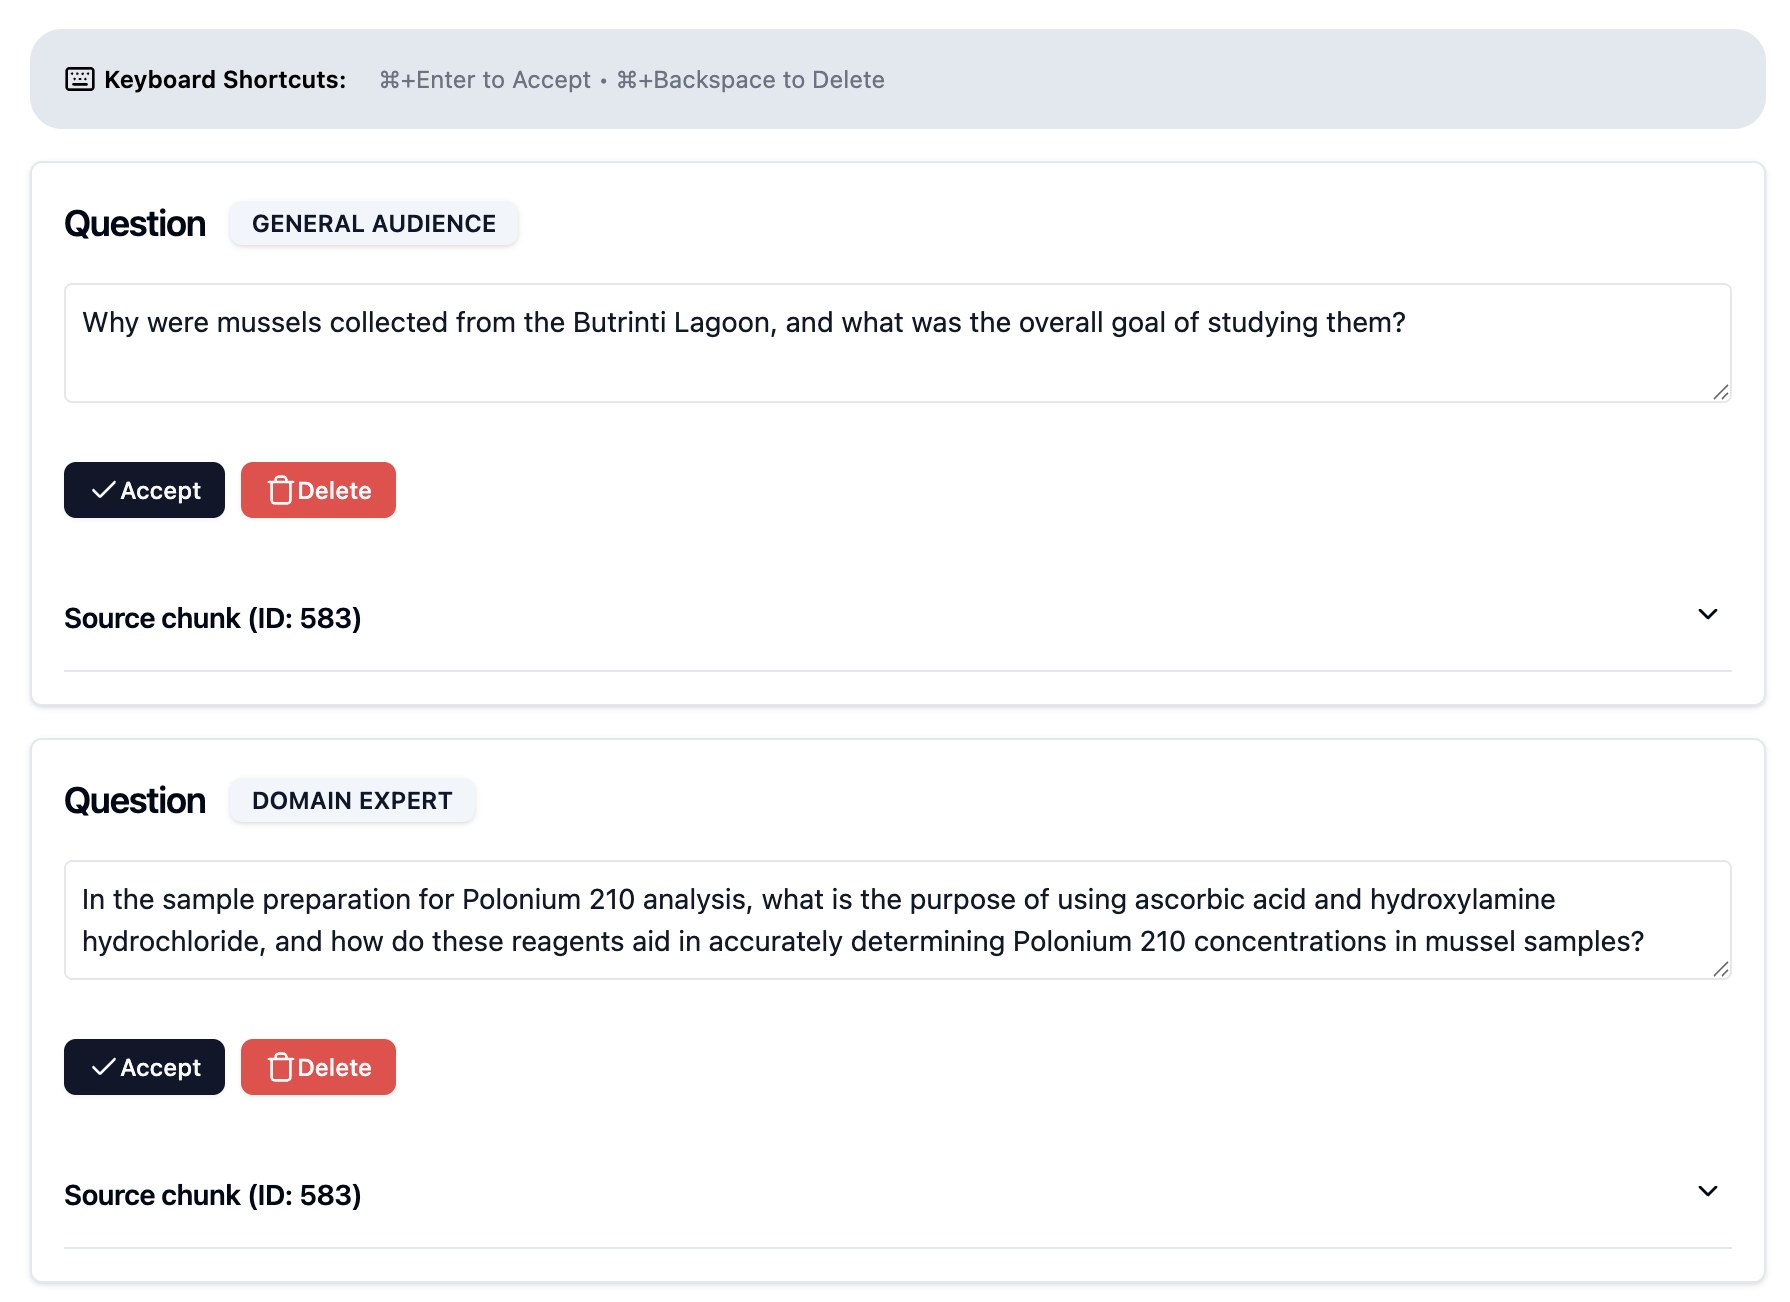The width and height of the screenshot is (1790, 1302).
Task: Click the trash icon for the mussels question
Action: 281,491
